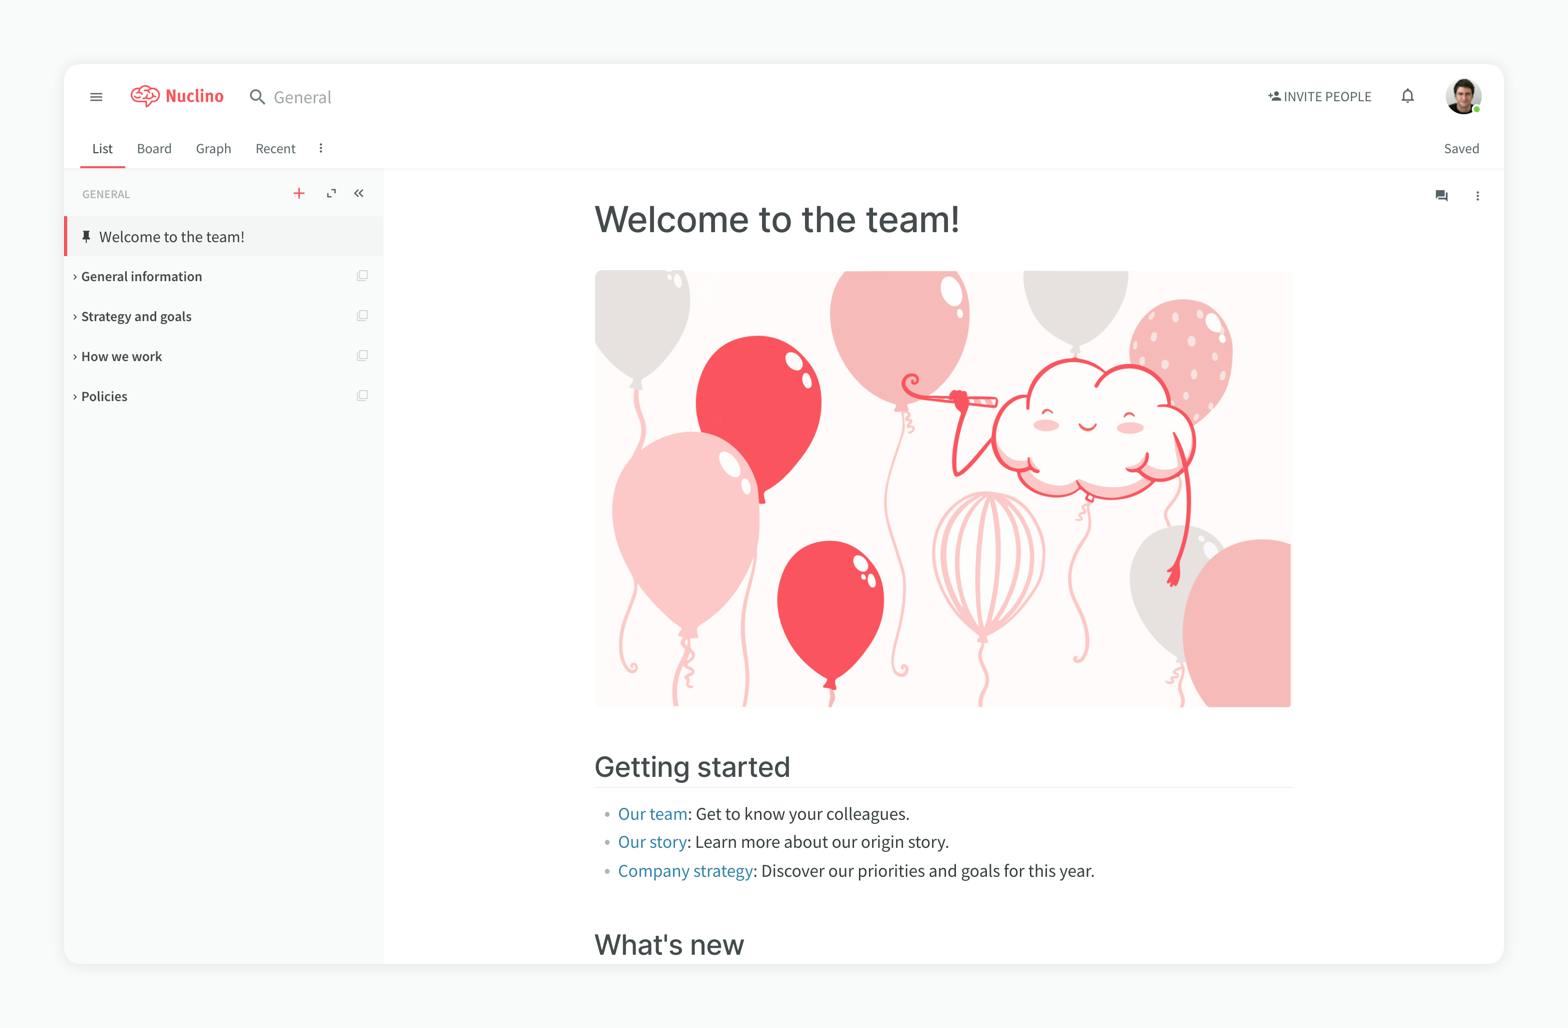Select the pinned Welcome to the team! item
The image size is (1568, 1028).
click(224, 236)
